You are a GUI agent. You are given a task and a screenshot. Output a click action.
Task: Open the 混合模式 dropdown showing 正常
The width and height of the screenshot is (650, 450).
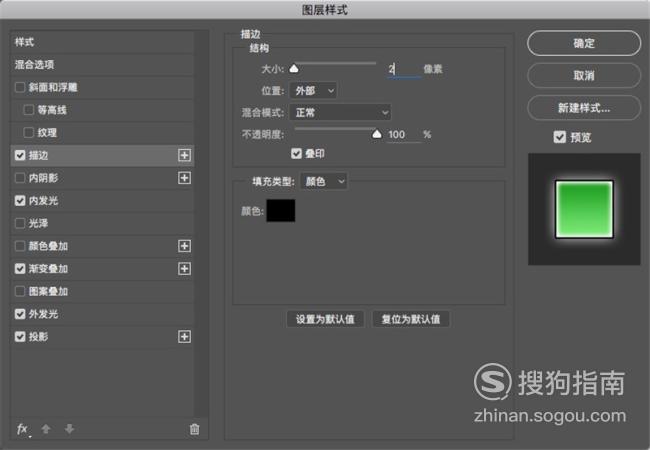tap(340, 112)
